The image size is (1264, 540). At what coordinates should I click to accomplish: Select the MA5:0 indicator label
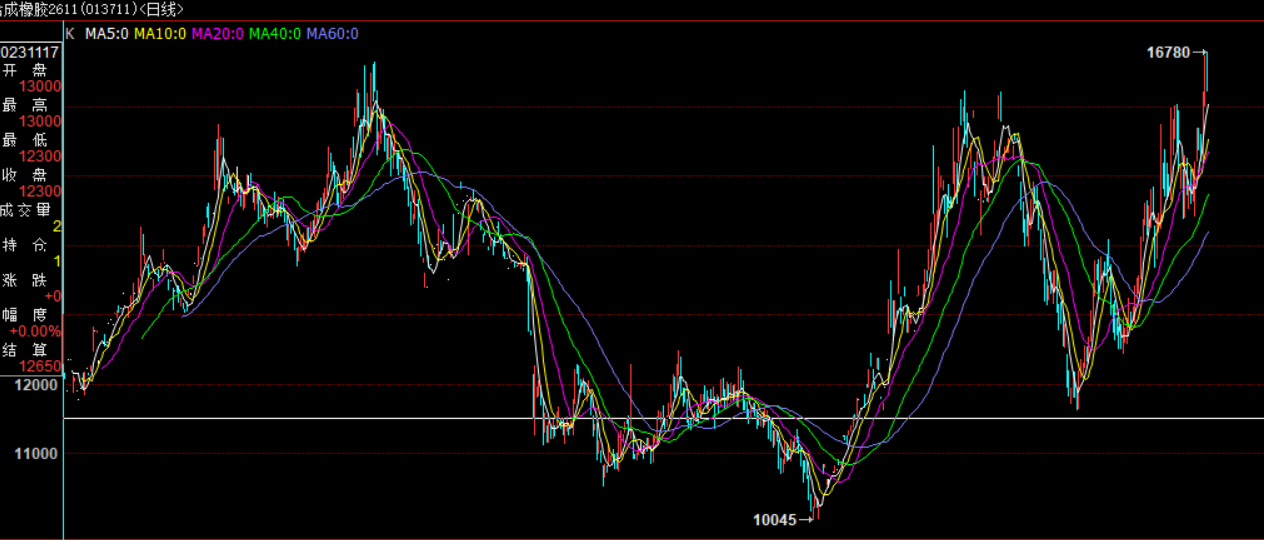coord(106,34)
